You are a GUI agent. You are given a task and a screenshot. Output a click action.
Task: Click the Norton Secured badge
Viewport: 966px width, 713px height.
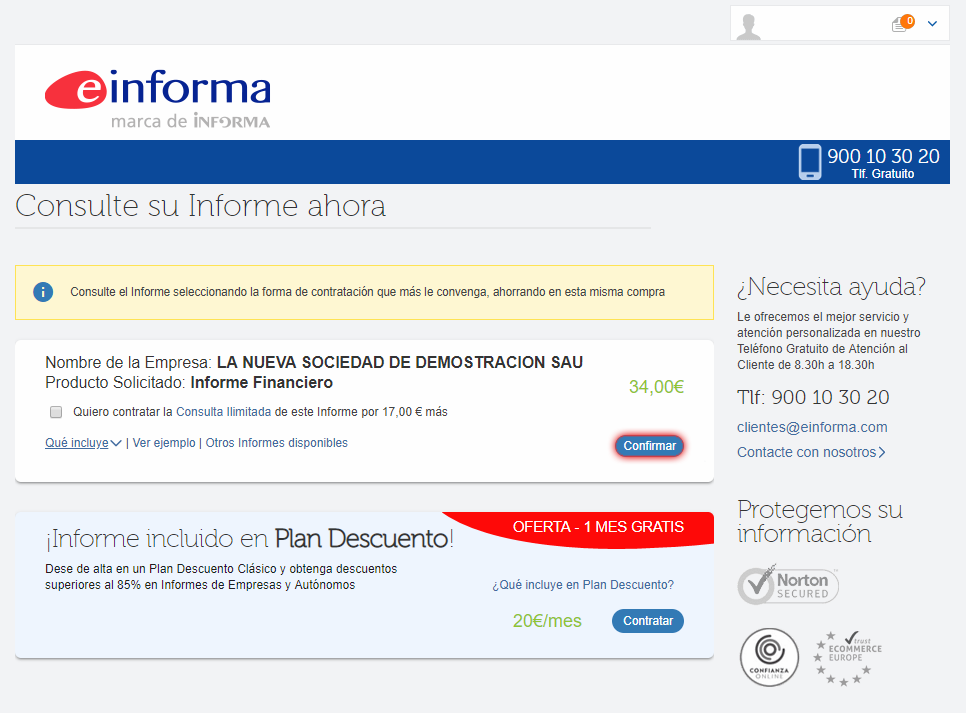click(x=788, y=585)
